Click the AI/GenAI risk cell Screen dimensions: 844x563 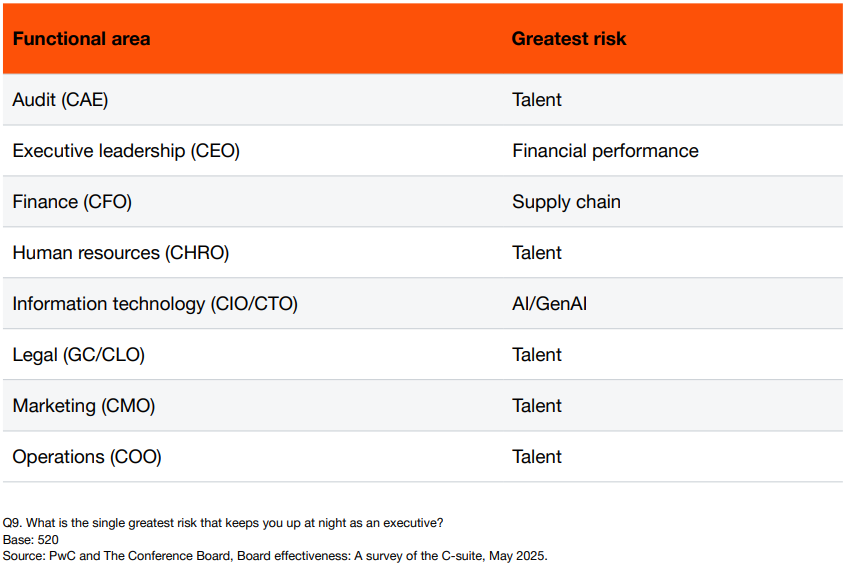pos(549,304)
